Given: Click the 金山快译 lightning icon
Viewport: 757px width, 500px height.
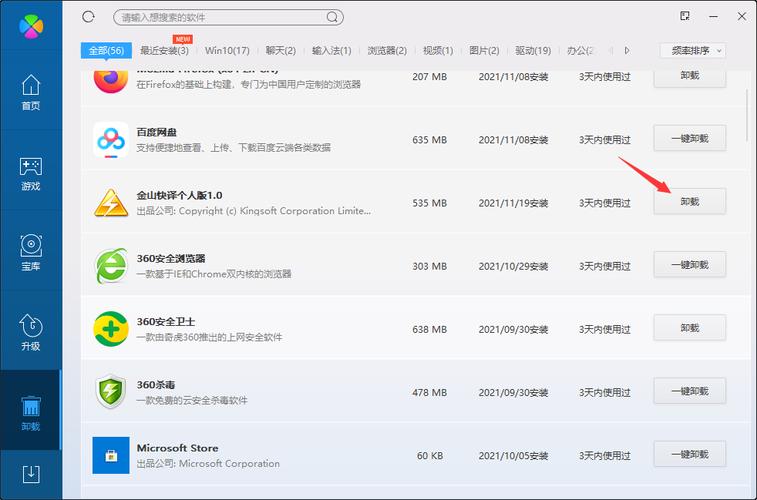Looking at the screenshot, I should (x=111, y=203).
